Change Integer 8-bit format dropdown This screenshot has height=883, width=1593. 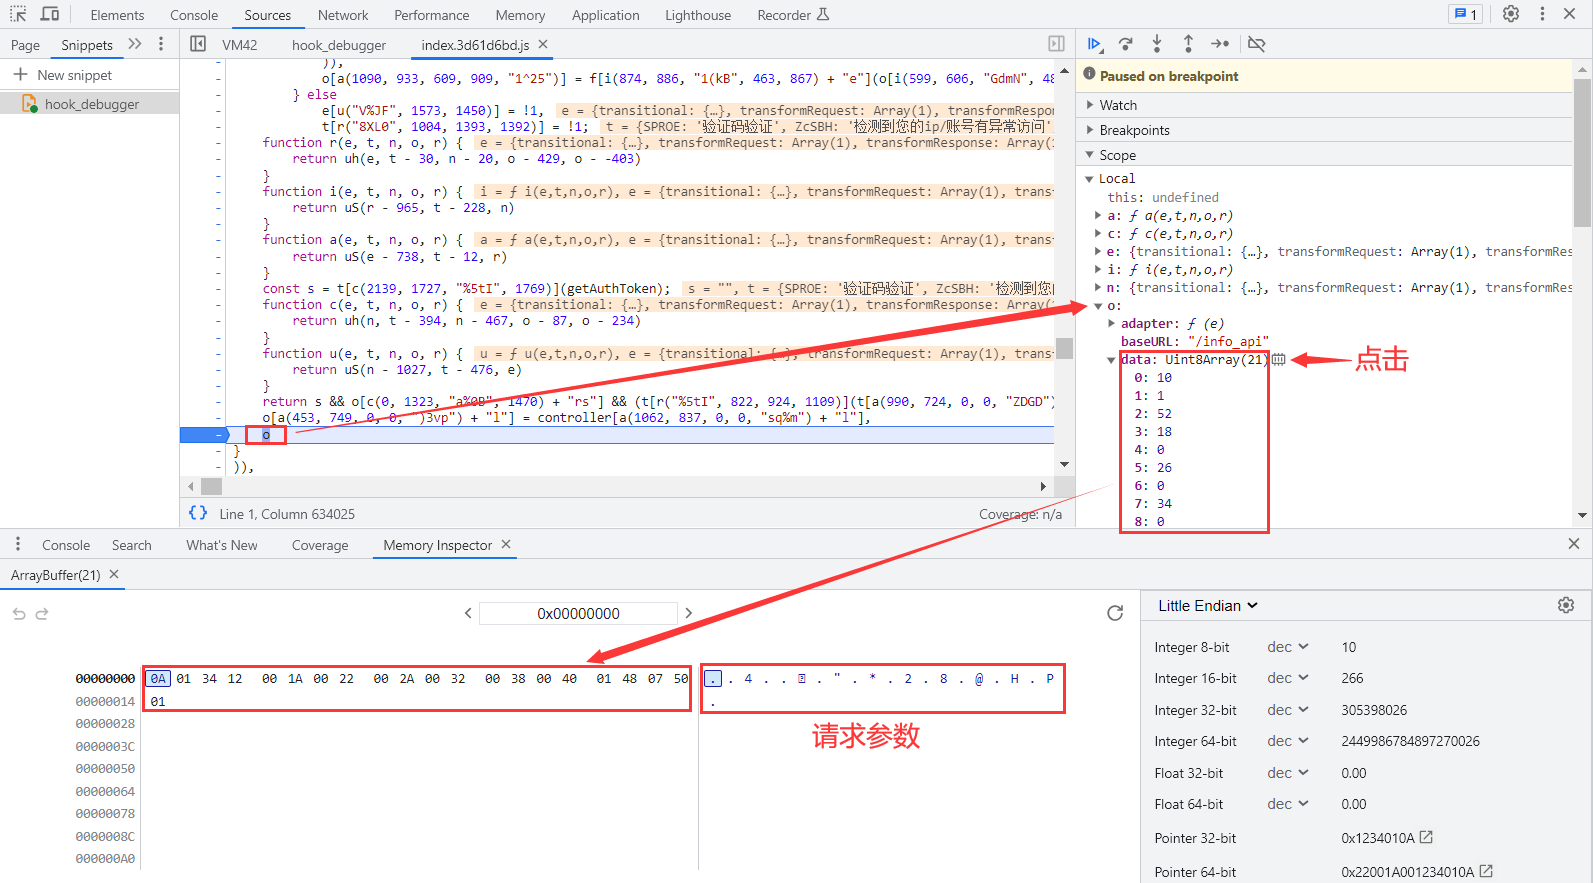pyautogui.click(x=1287, y=647)
